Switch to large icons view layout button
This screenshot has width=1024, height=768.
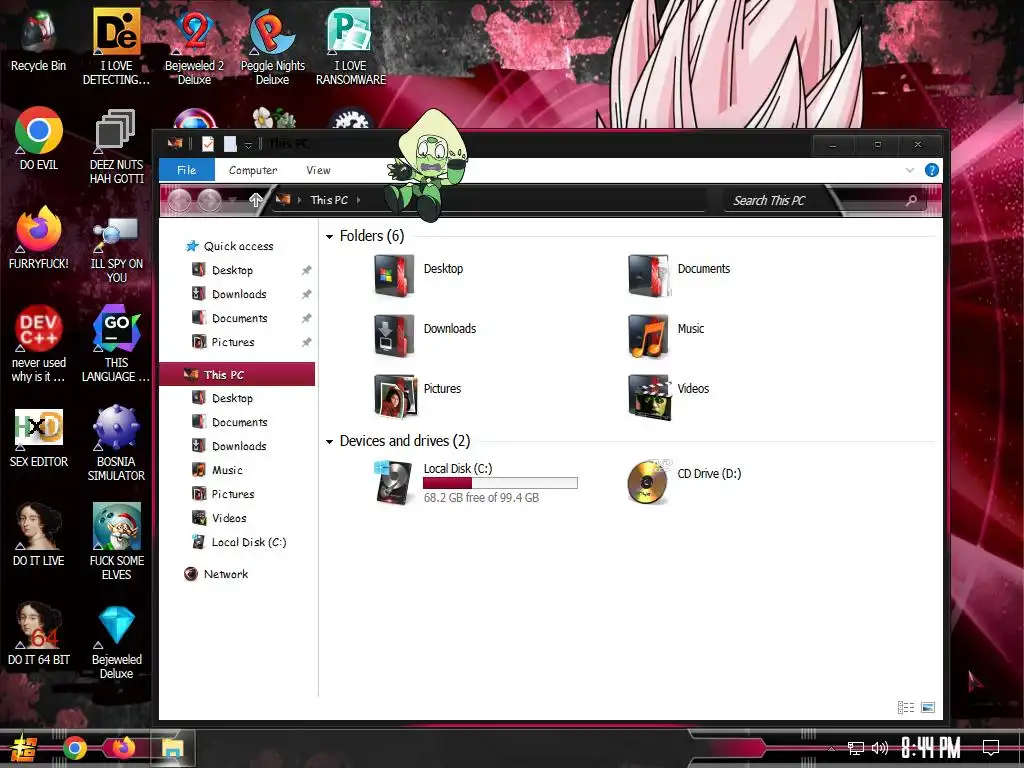point(927,707)
